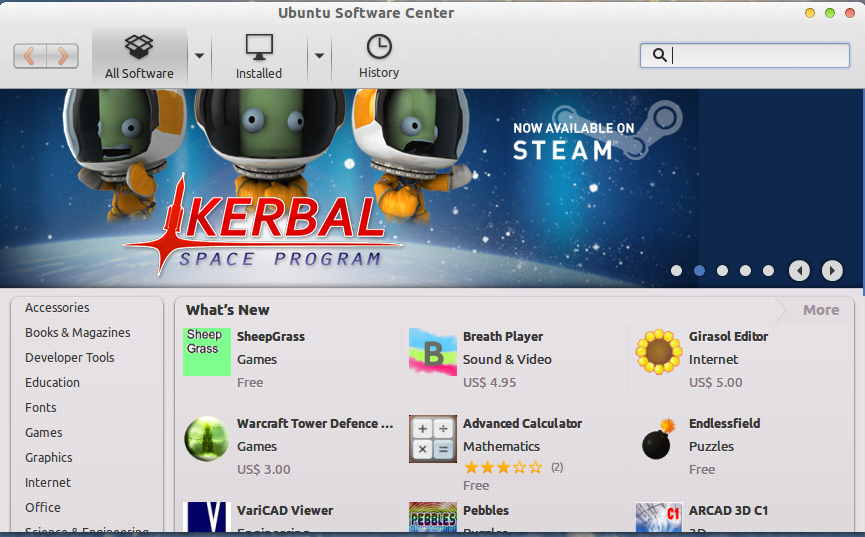The image size is (865, 537).
Task: Open the Books & Magazines category
Action: 78,333
